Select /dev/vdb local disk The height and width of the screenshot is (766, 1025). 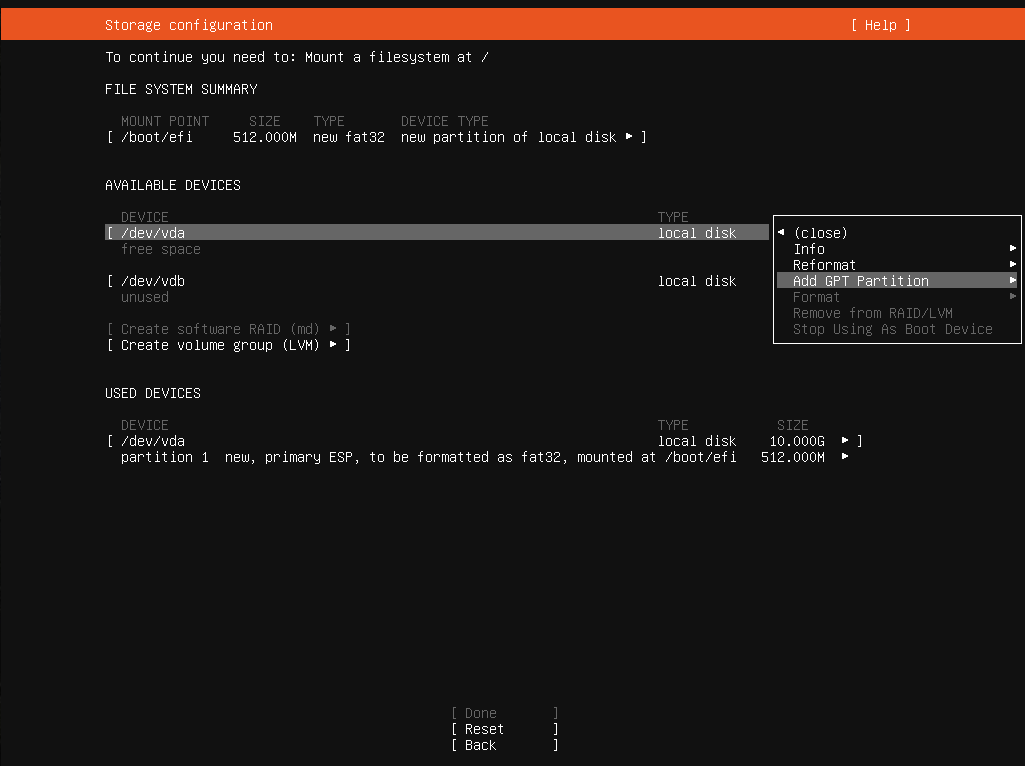pos(152,281)
